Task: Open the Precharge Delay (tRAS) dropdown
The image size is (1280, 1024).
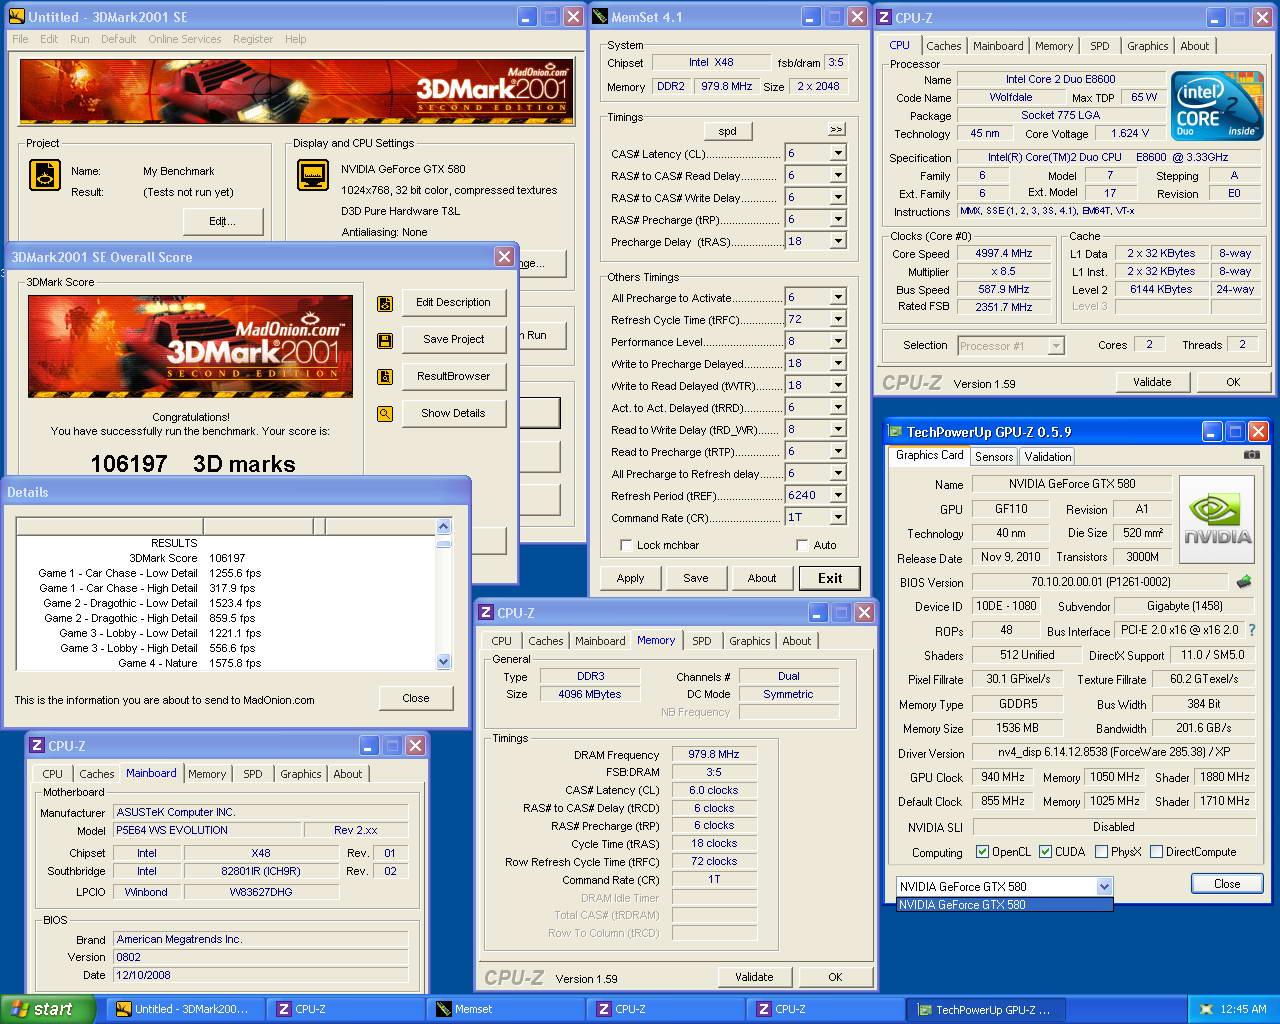Action: [x=838, y=241]
